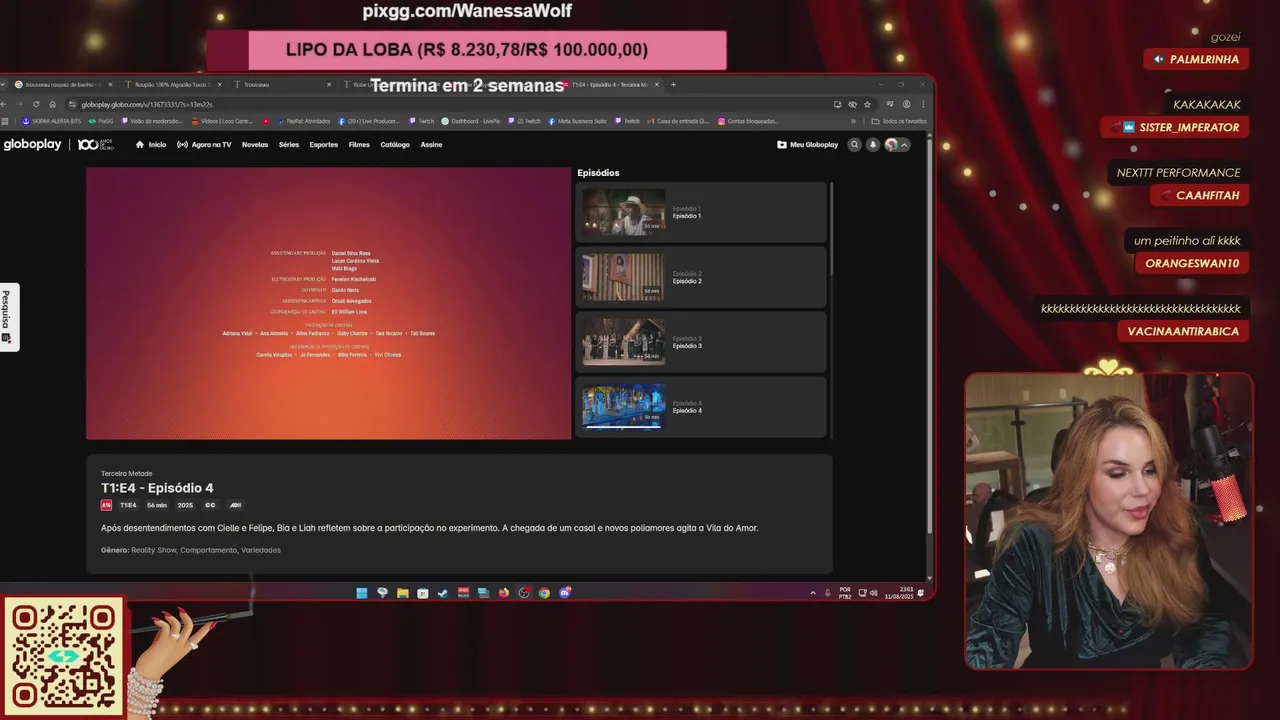This screenshot has height=720, width=1280.
Task: Click the browser page vertical scrollbar
Action: pos(930,335)
